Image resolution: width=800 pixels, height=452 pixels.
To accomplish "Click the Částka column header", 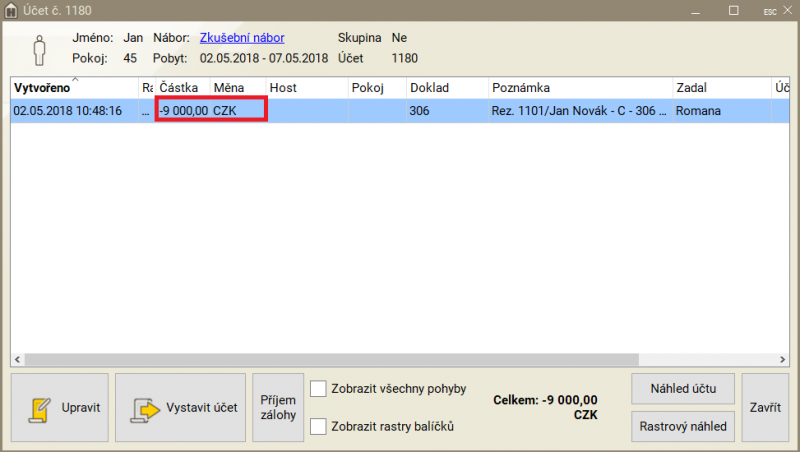I will 182,88.
